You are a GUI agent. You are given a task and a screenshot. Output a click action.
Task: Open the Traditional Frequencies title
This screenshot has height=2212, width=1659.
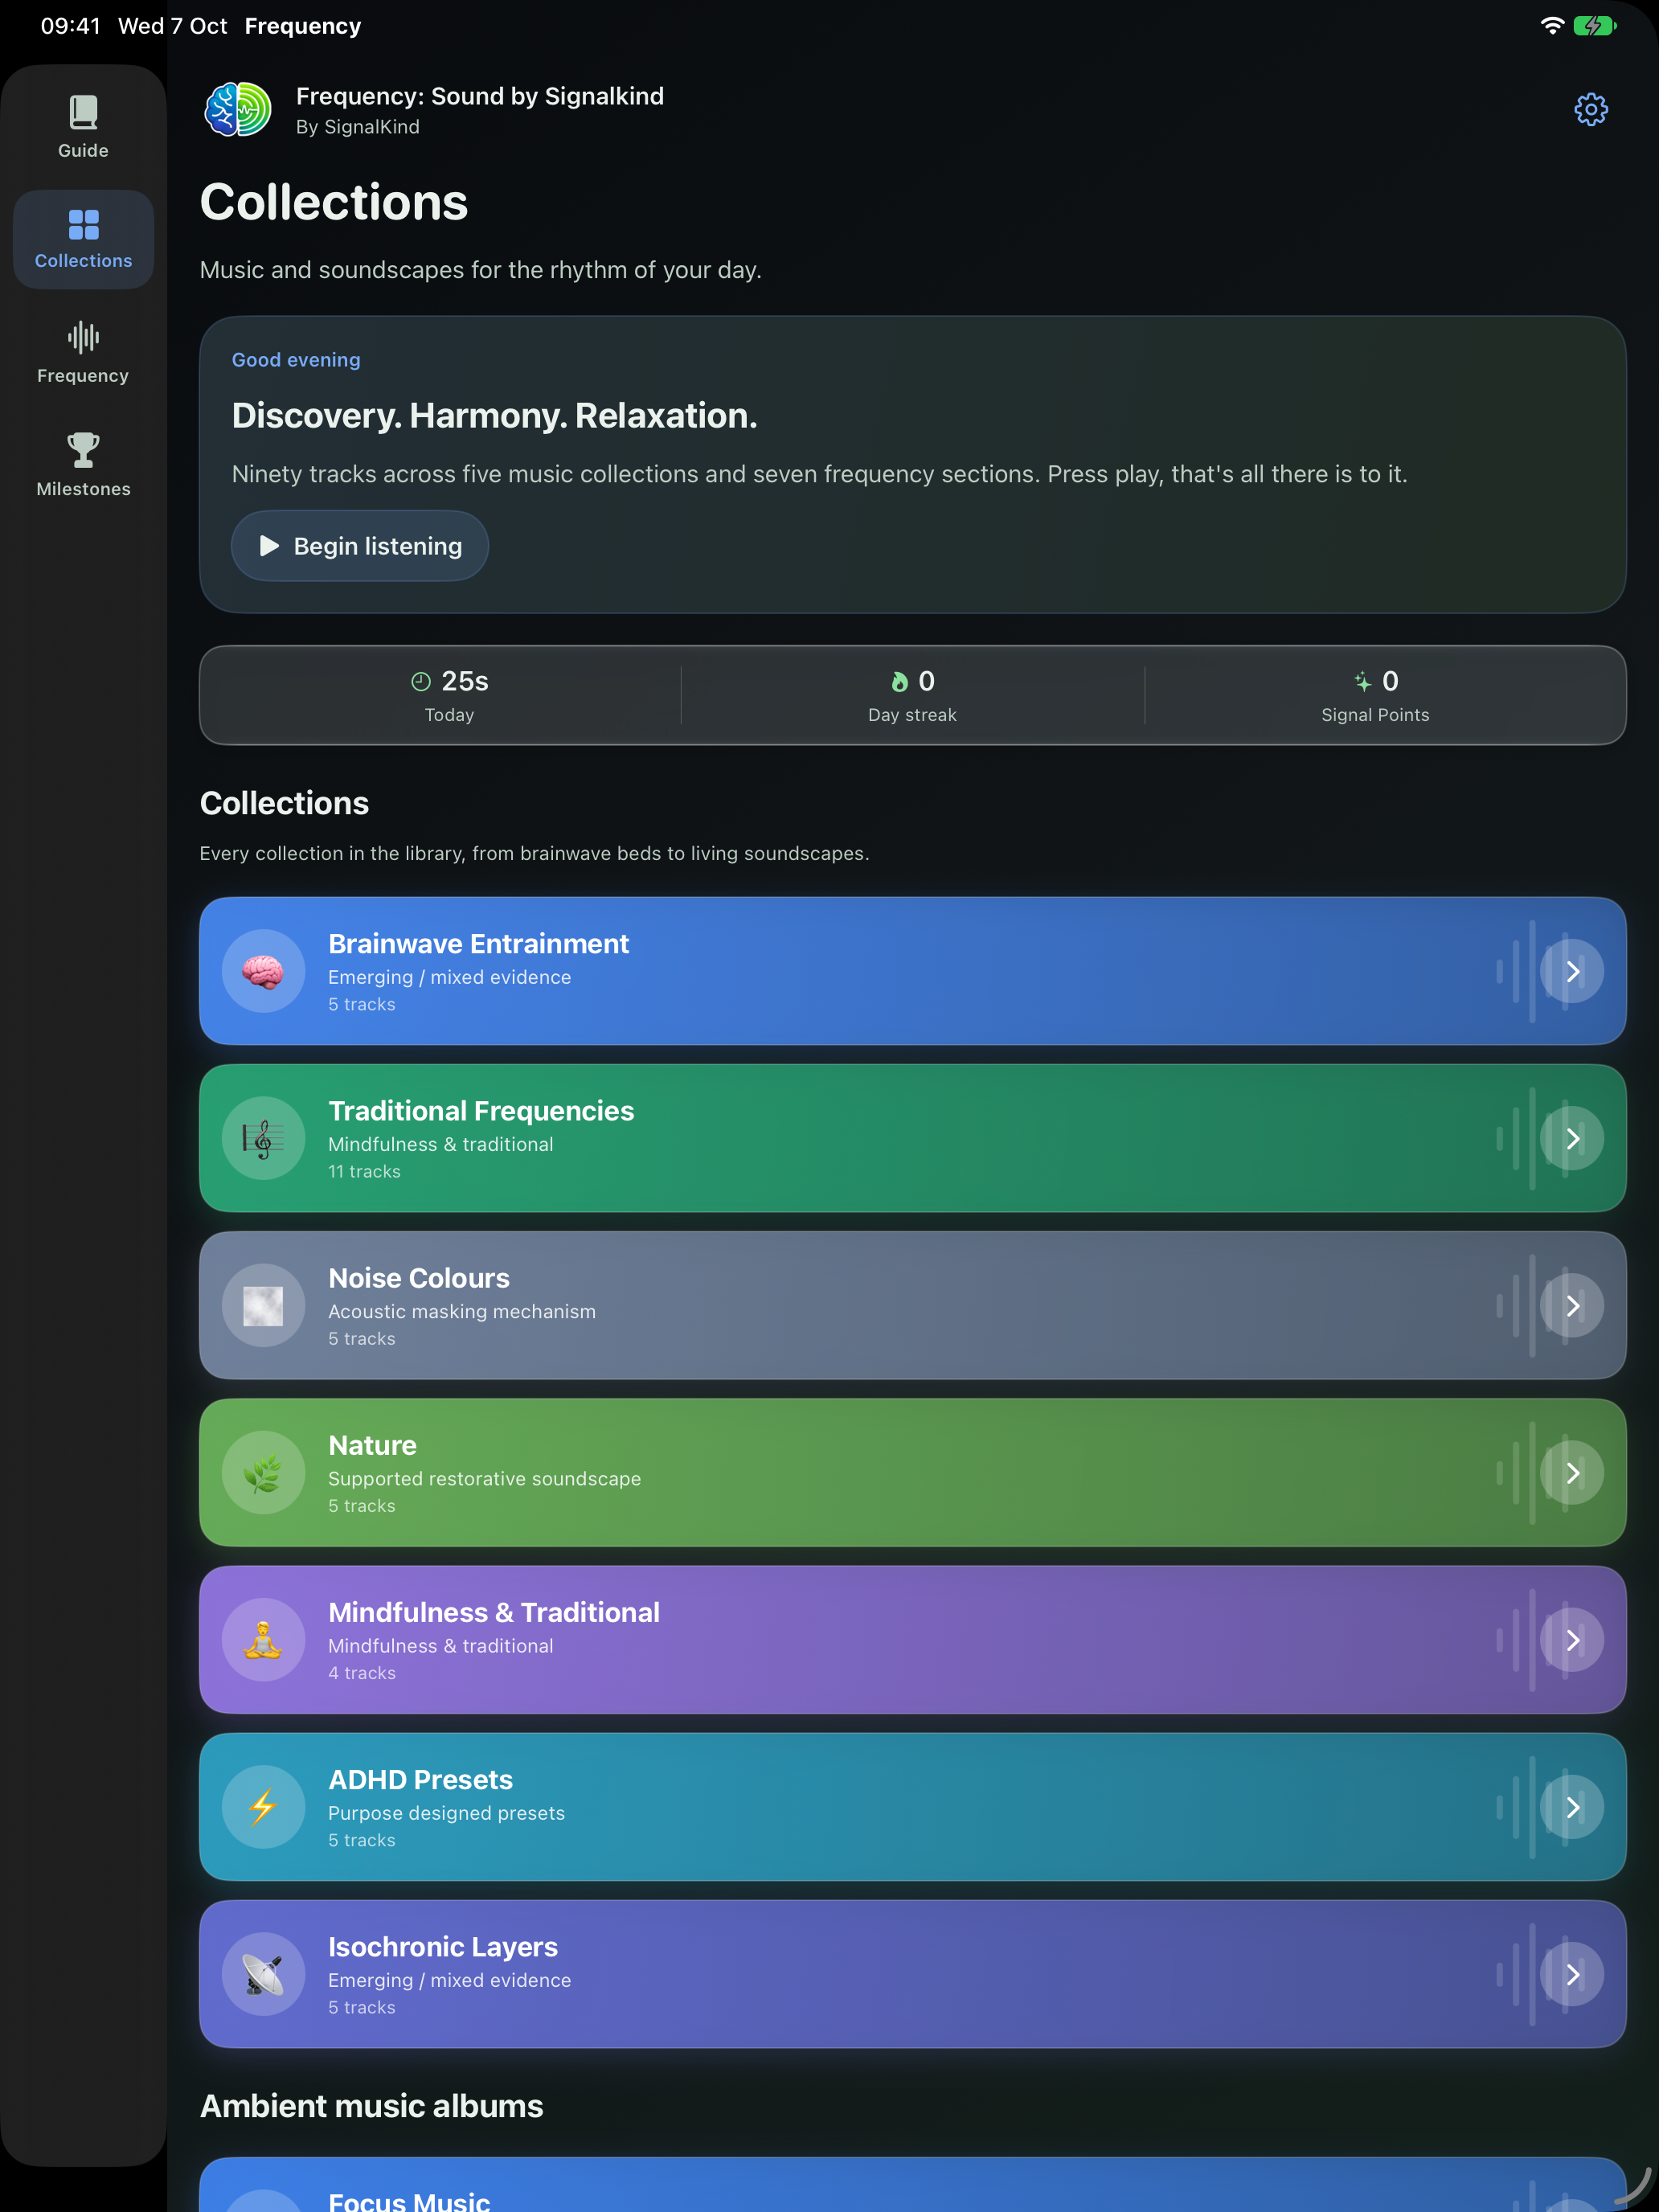pos(481,1111)
